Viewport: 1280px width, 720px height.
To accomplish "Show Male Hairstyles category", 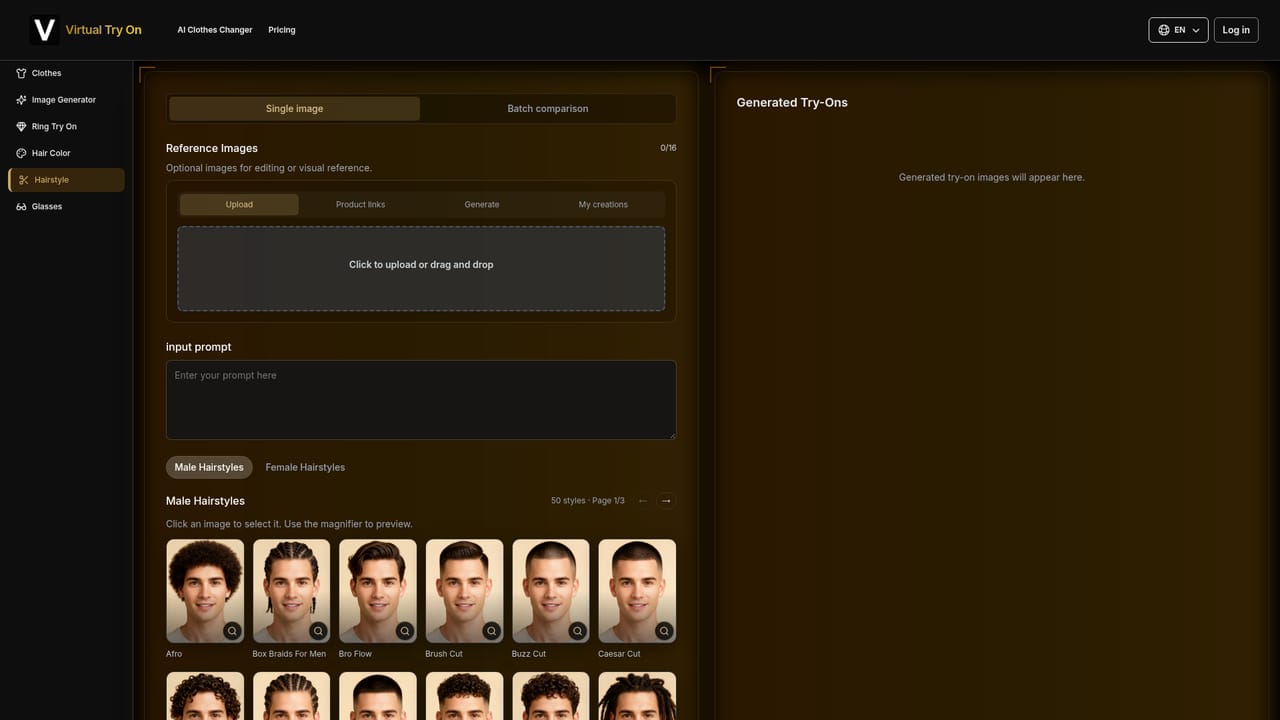I will (x=209, y=468).
